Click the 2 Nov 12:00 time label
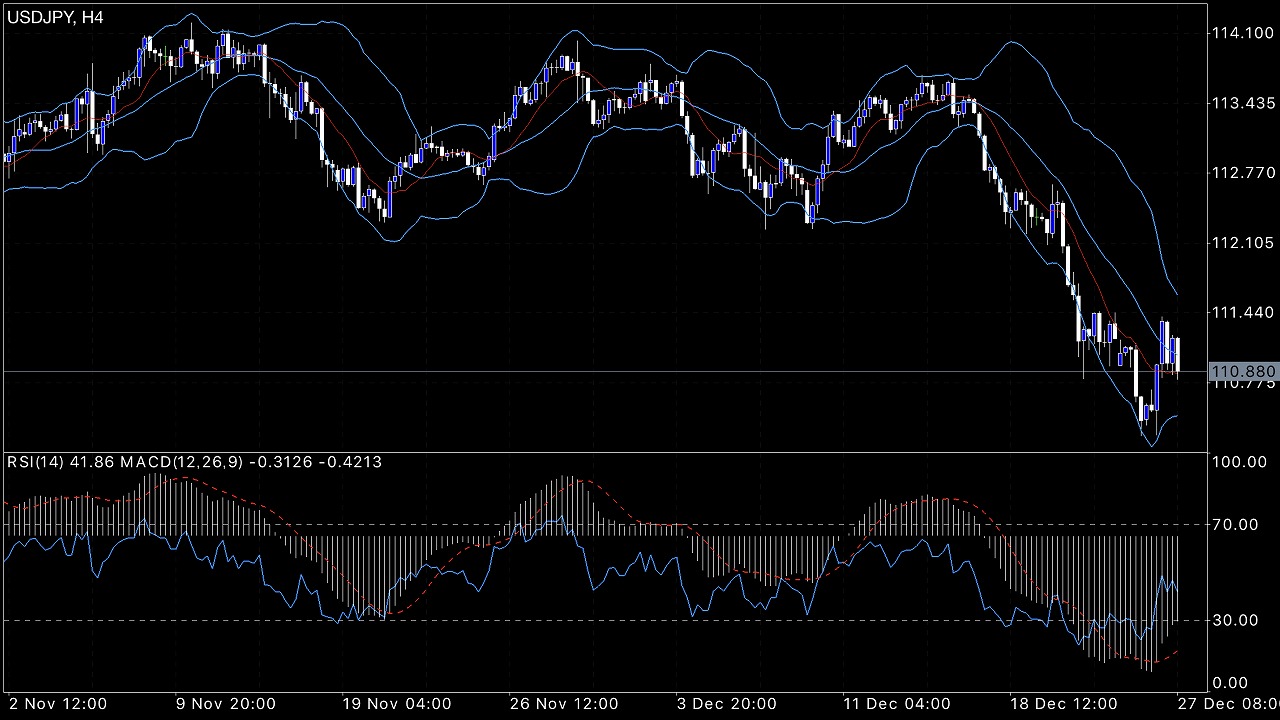The image size is (1280, 720). click(58, 703)
